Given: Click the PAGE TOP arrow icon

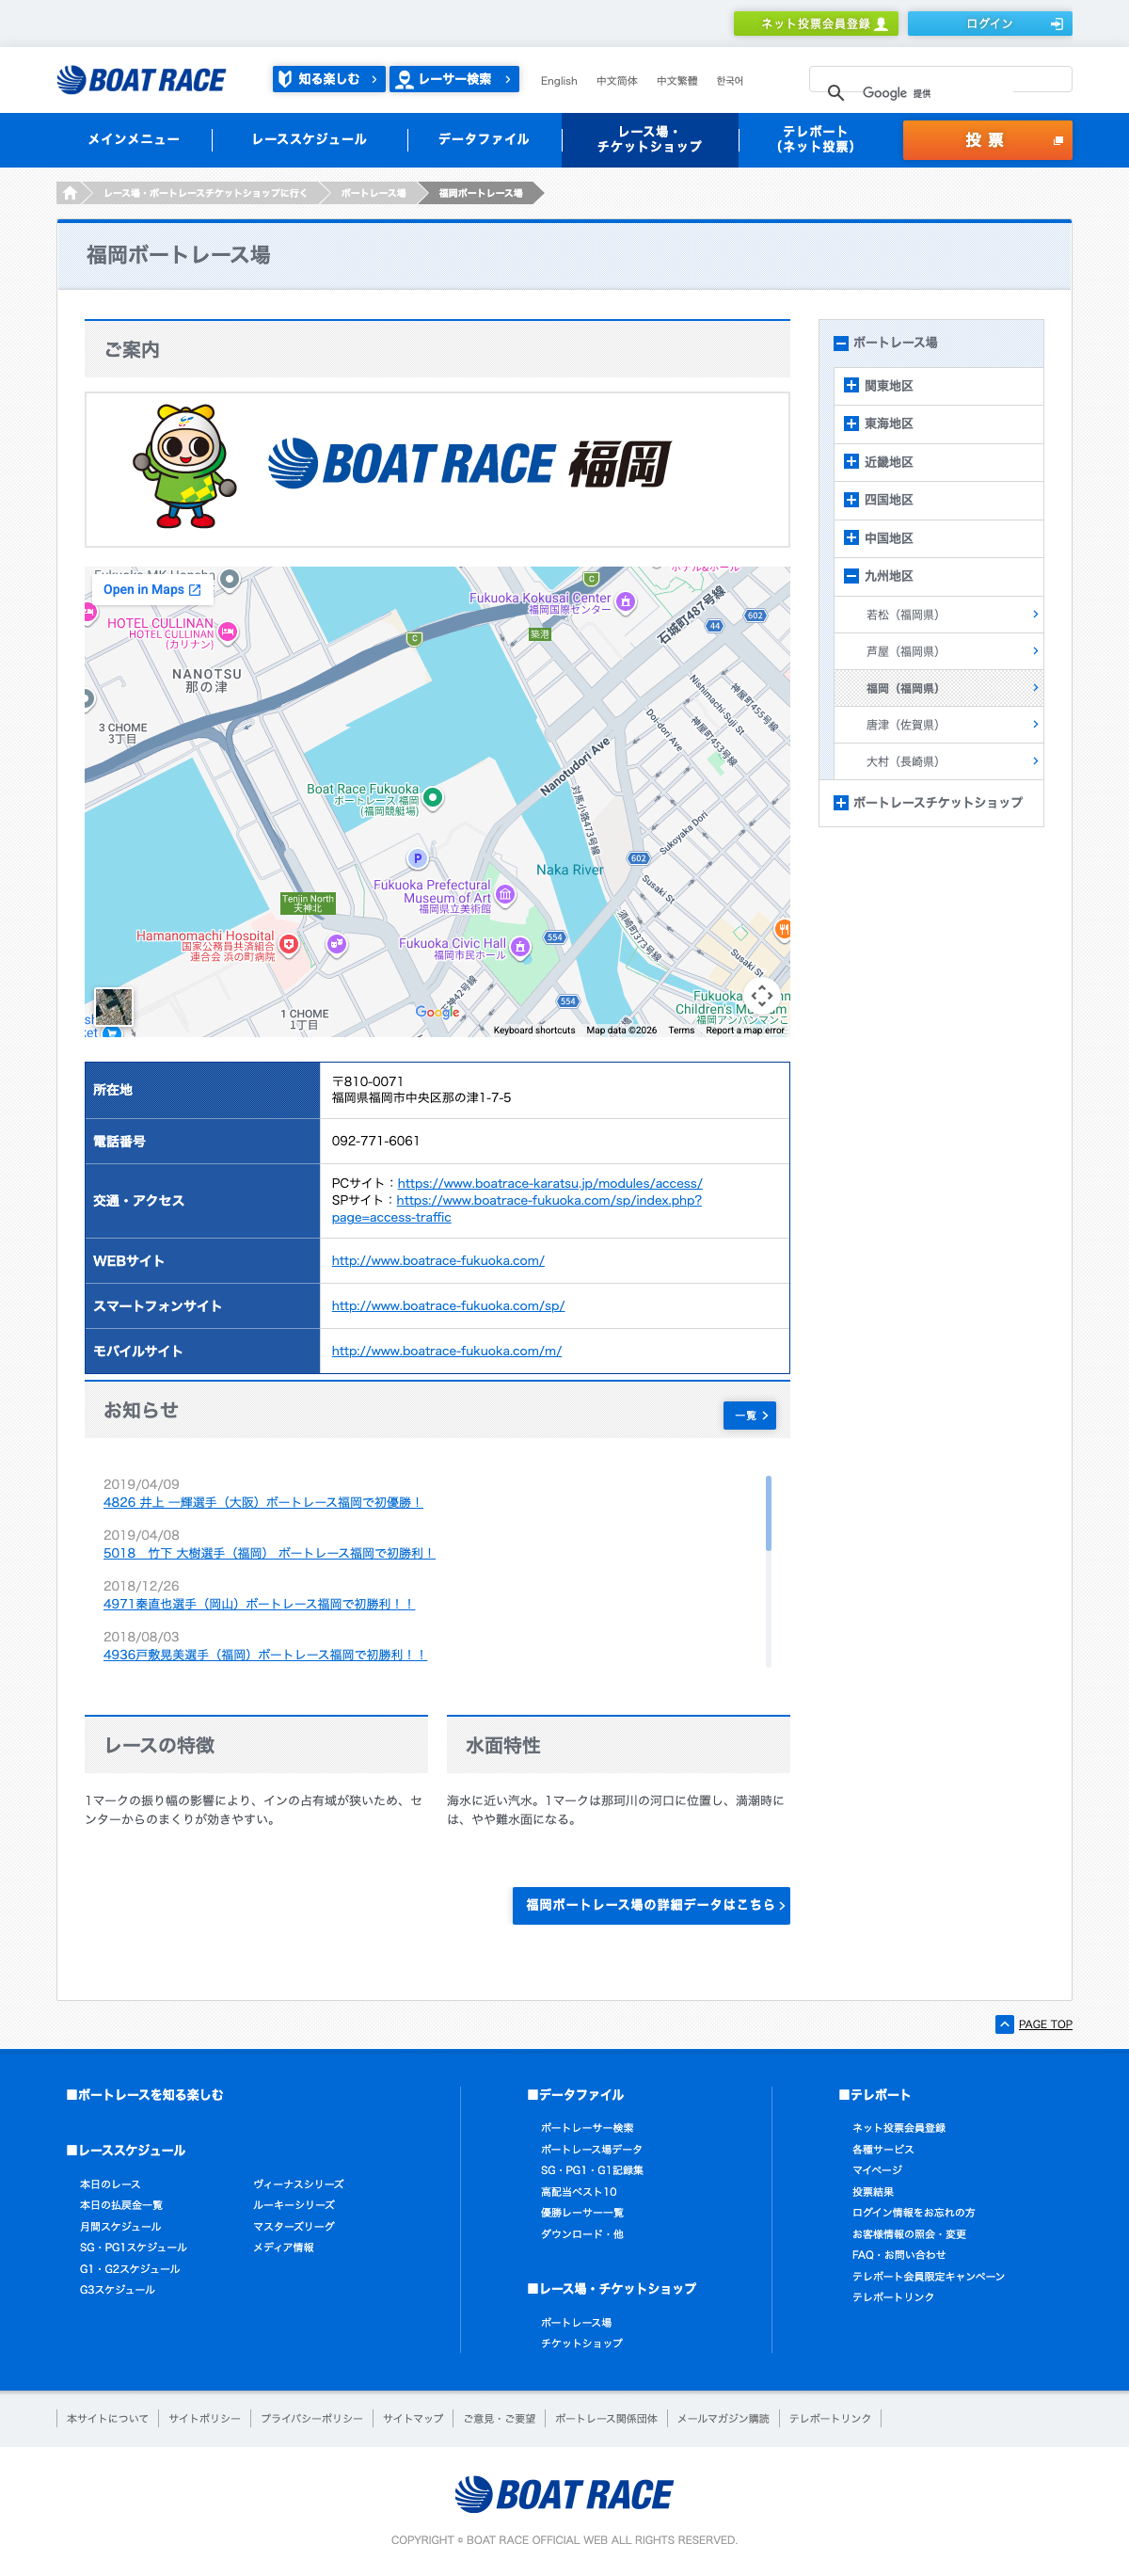Looking at the screenshot, I should (x=1004, y=2024).
